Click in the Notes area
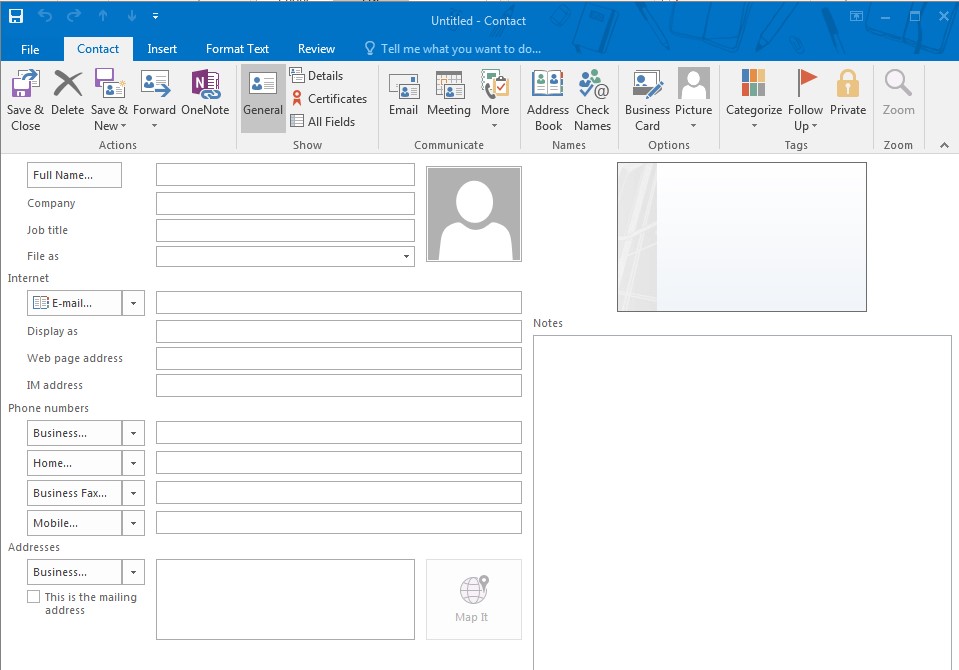Viewport: 959px width, 670px height. point(742,502)
